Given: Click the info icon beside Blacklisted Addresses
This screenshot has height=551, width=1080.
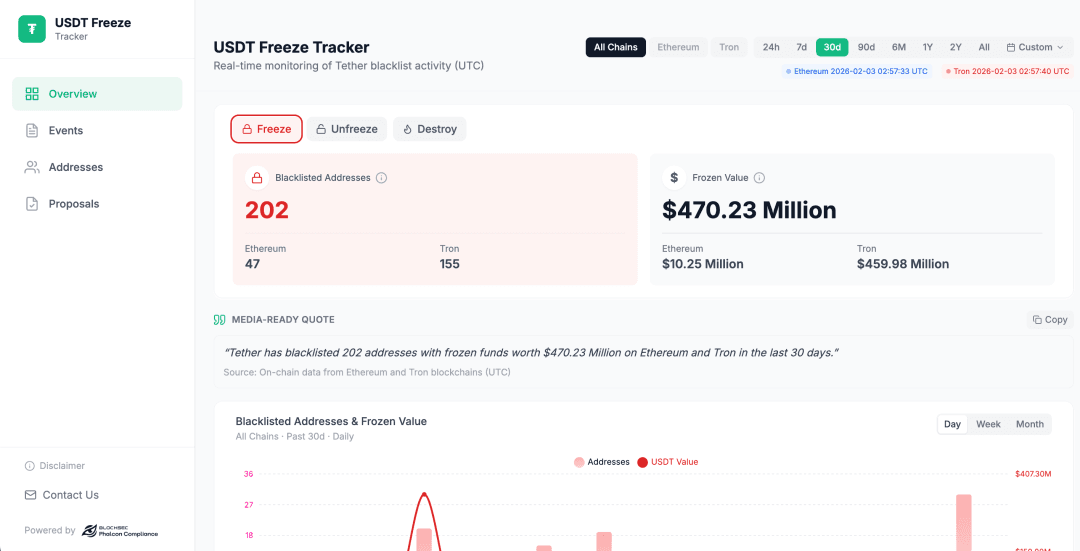Looking at the screenshot, I should (381, 178).
